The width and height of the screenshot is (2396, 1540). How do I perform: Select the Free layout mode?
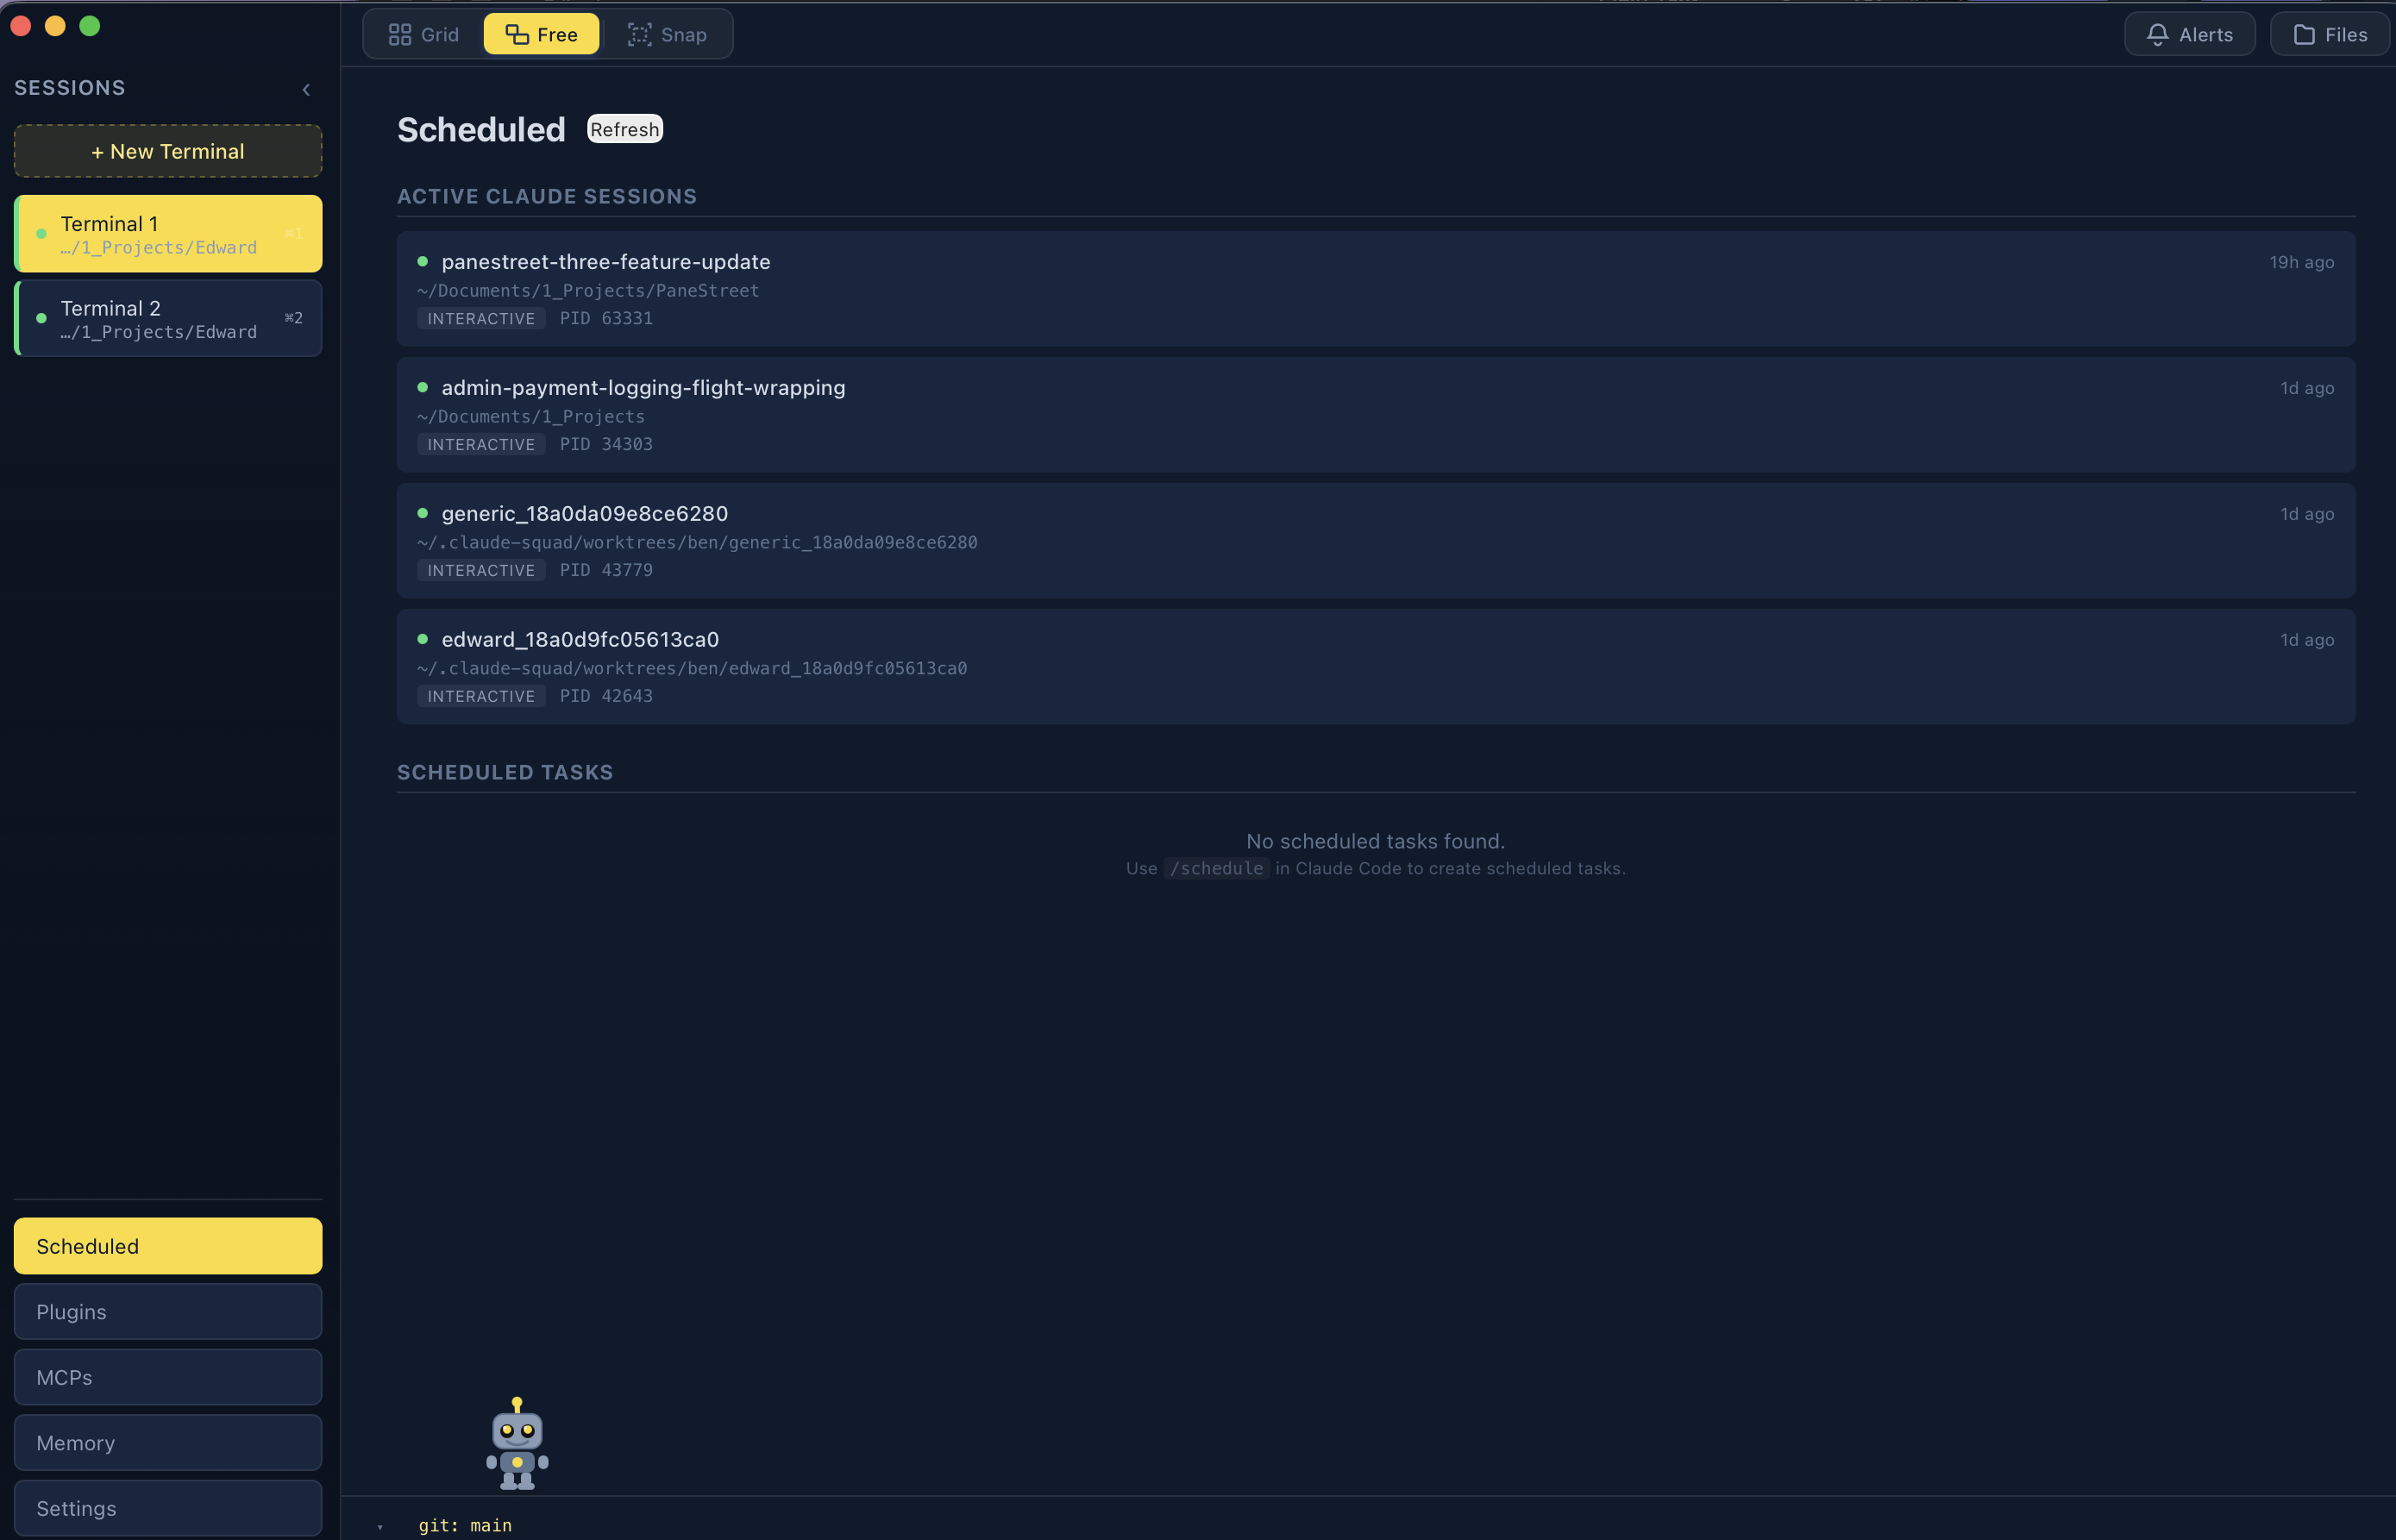pyautogui.click(x=540, y=33)
